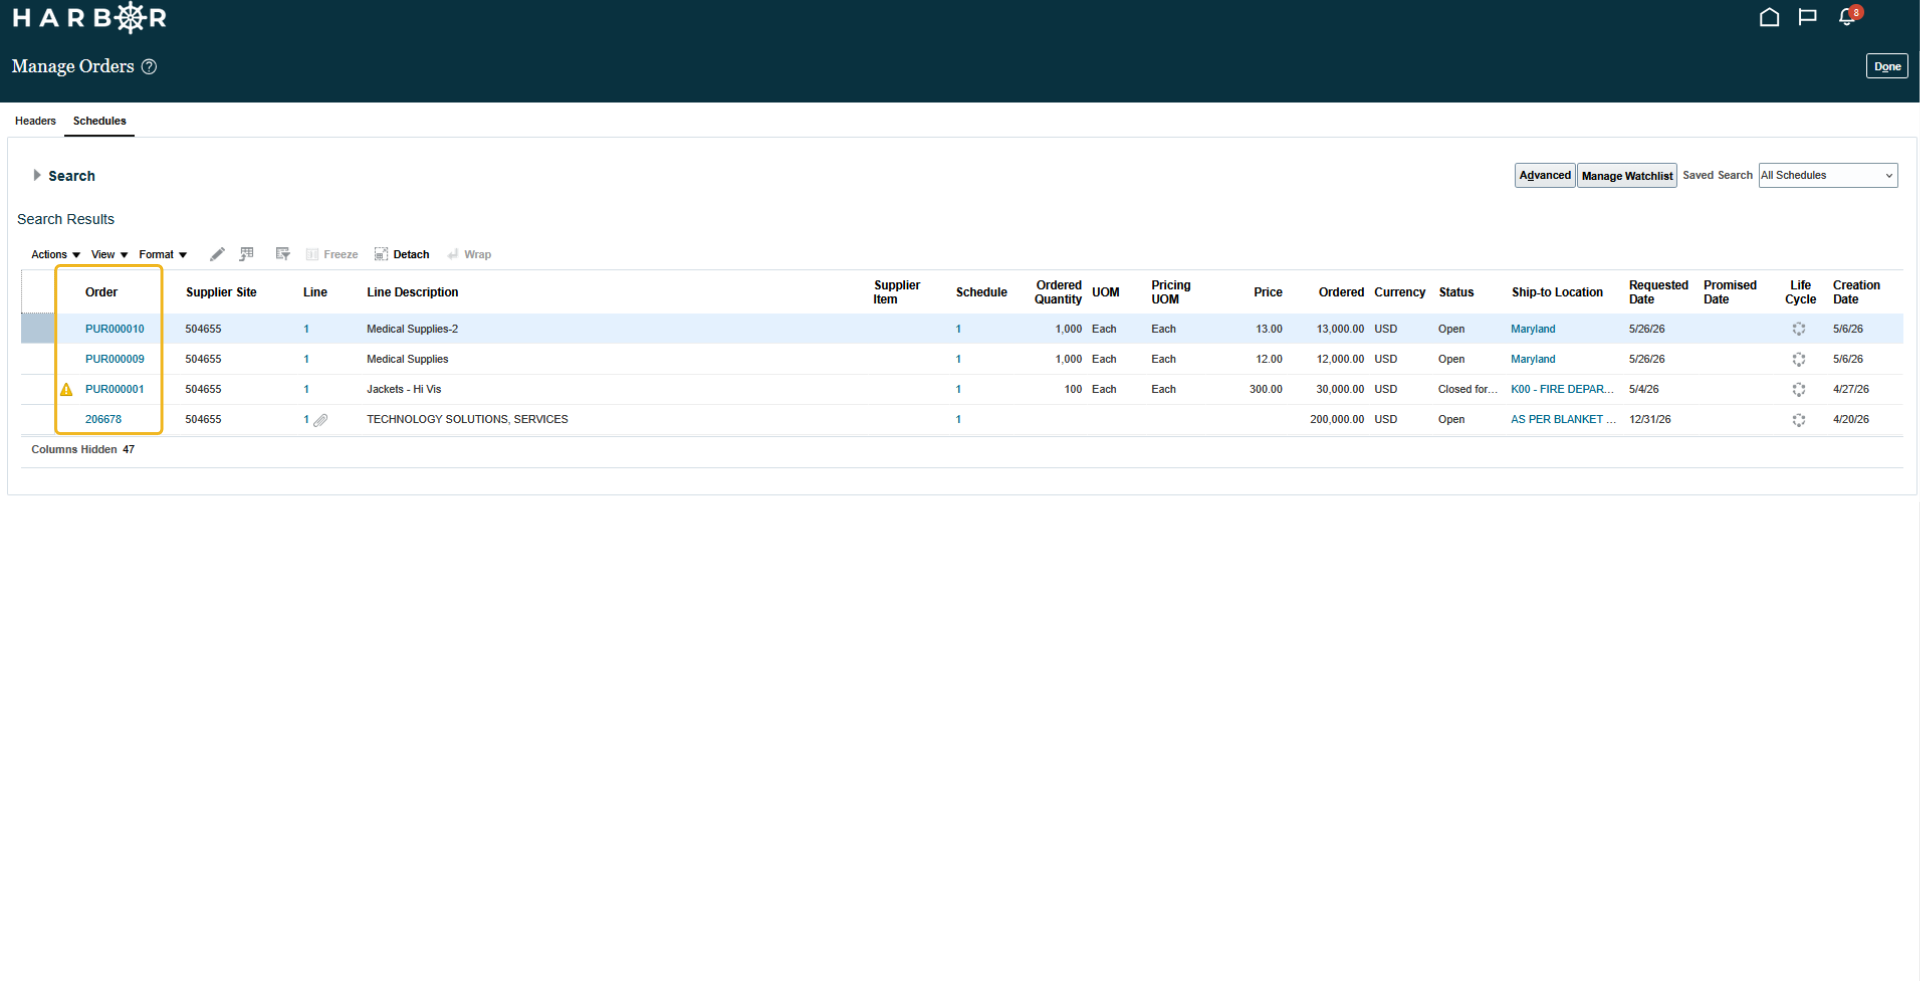Open life cycle icon for PUR000001 row

[1799, 390]
